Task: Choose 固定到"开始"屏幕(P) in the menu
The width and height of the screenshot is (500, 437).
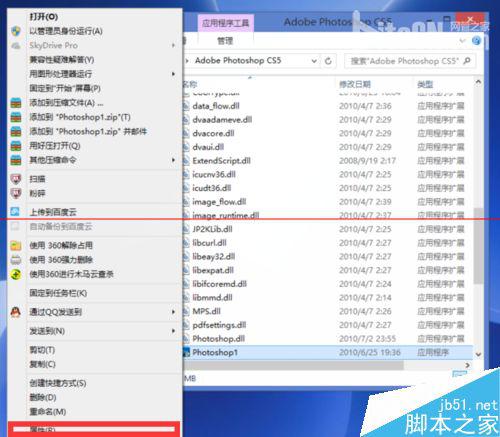Action: (65, 88)
